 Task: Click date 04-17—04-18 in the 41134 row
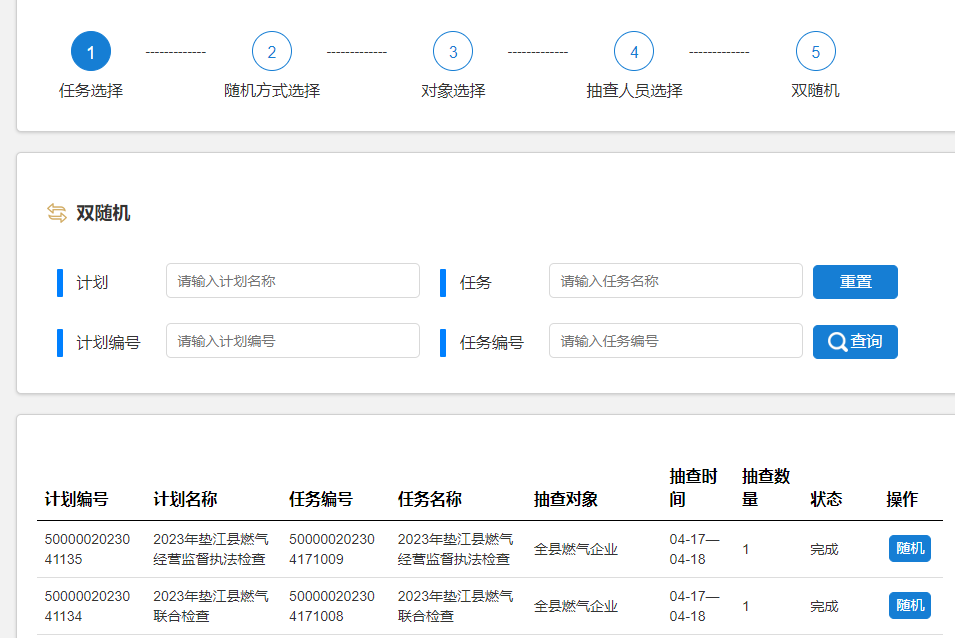click(694, 606)
